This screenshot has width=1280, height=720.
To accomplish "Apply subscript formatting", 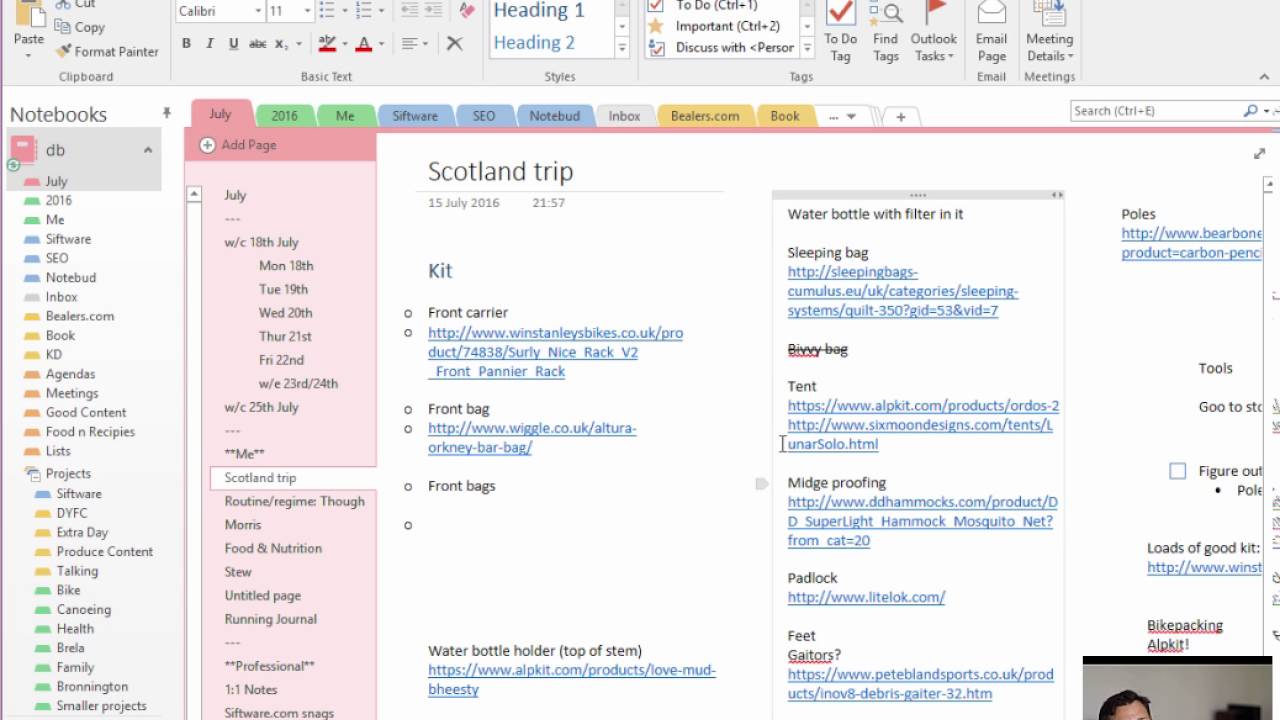I will click(281, 44).
